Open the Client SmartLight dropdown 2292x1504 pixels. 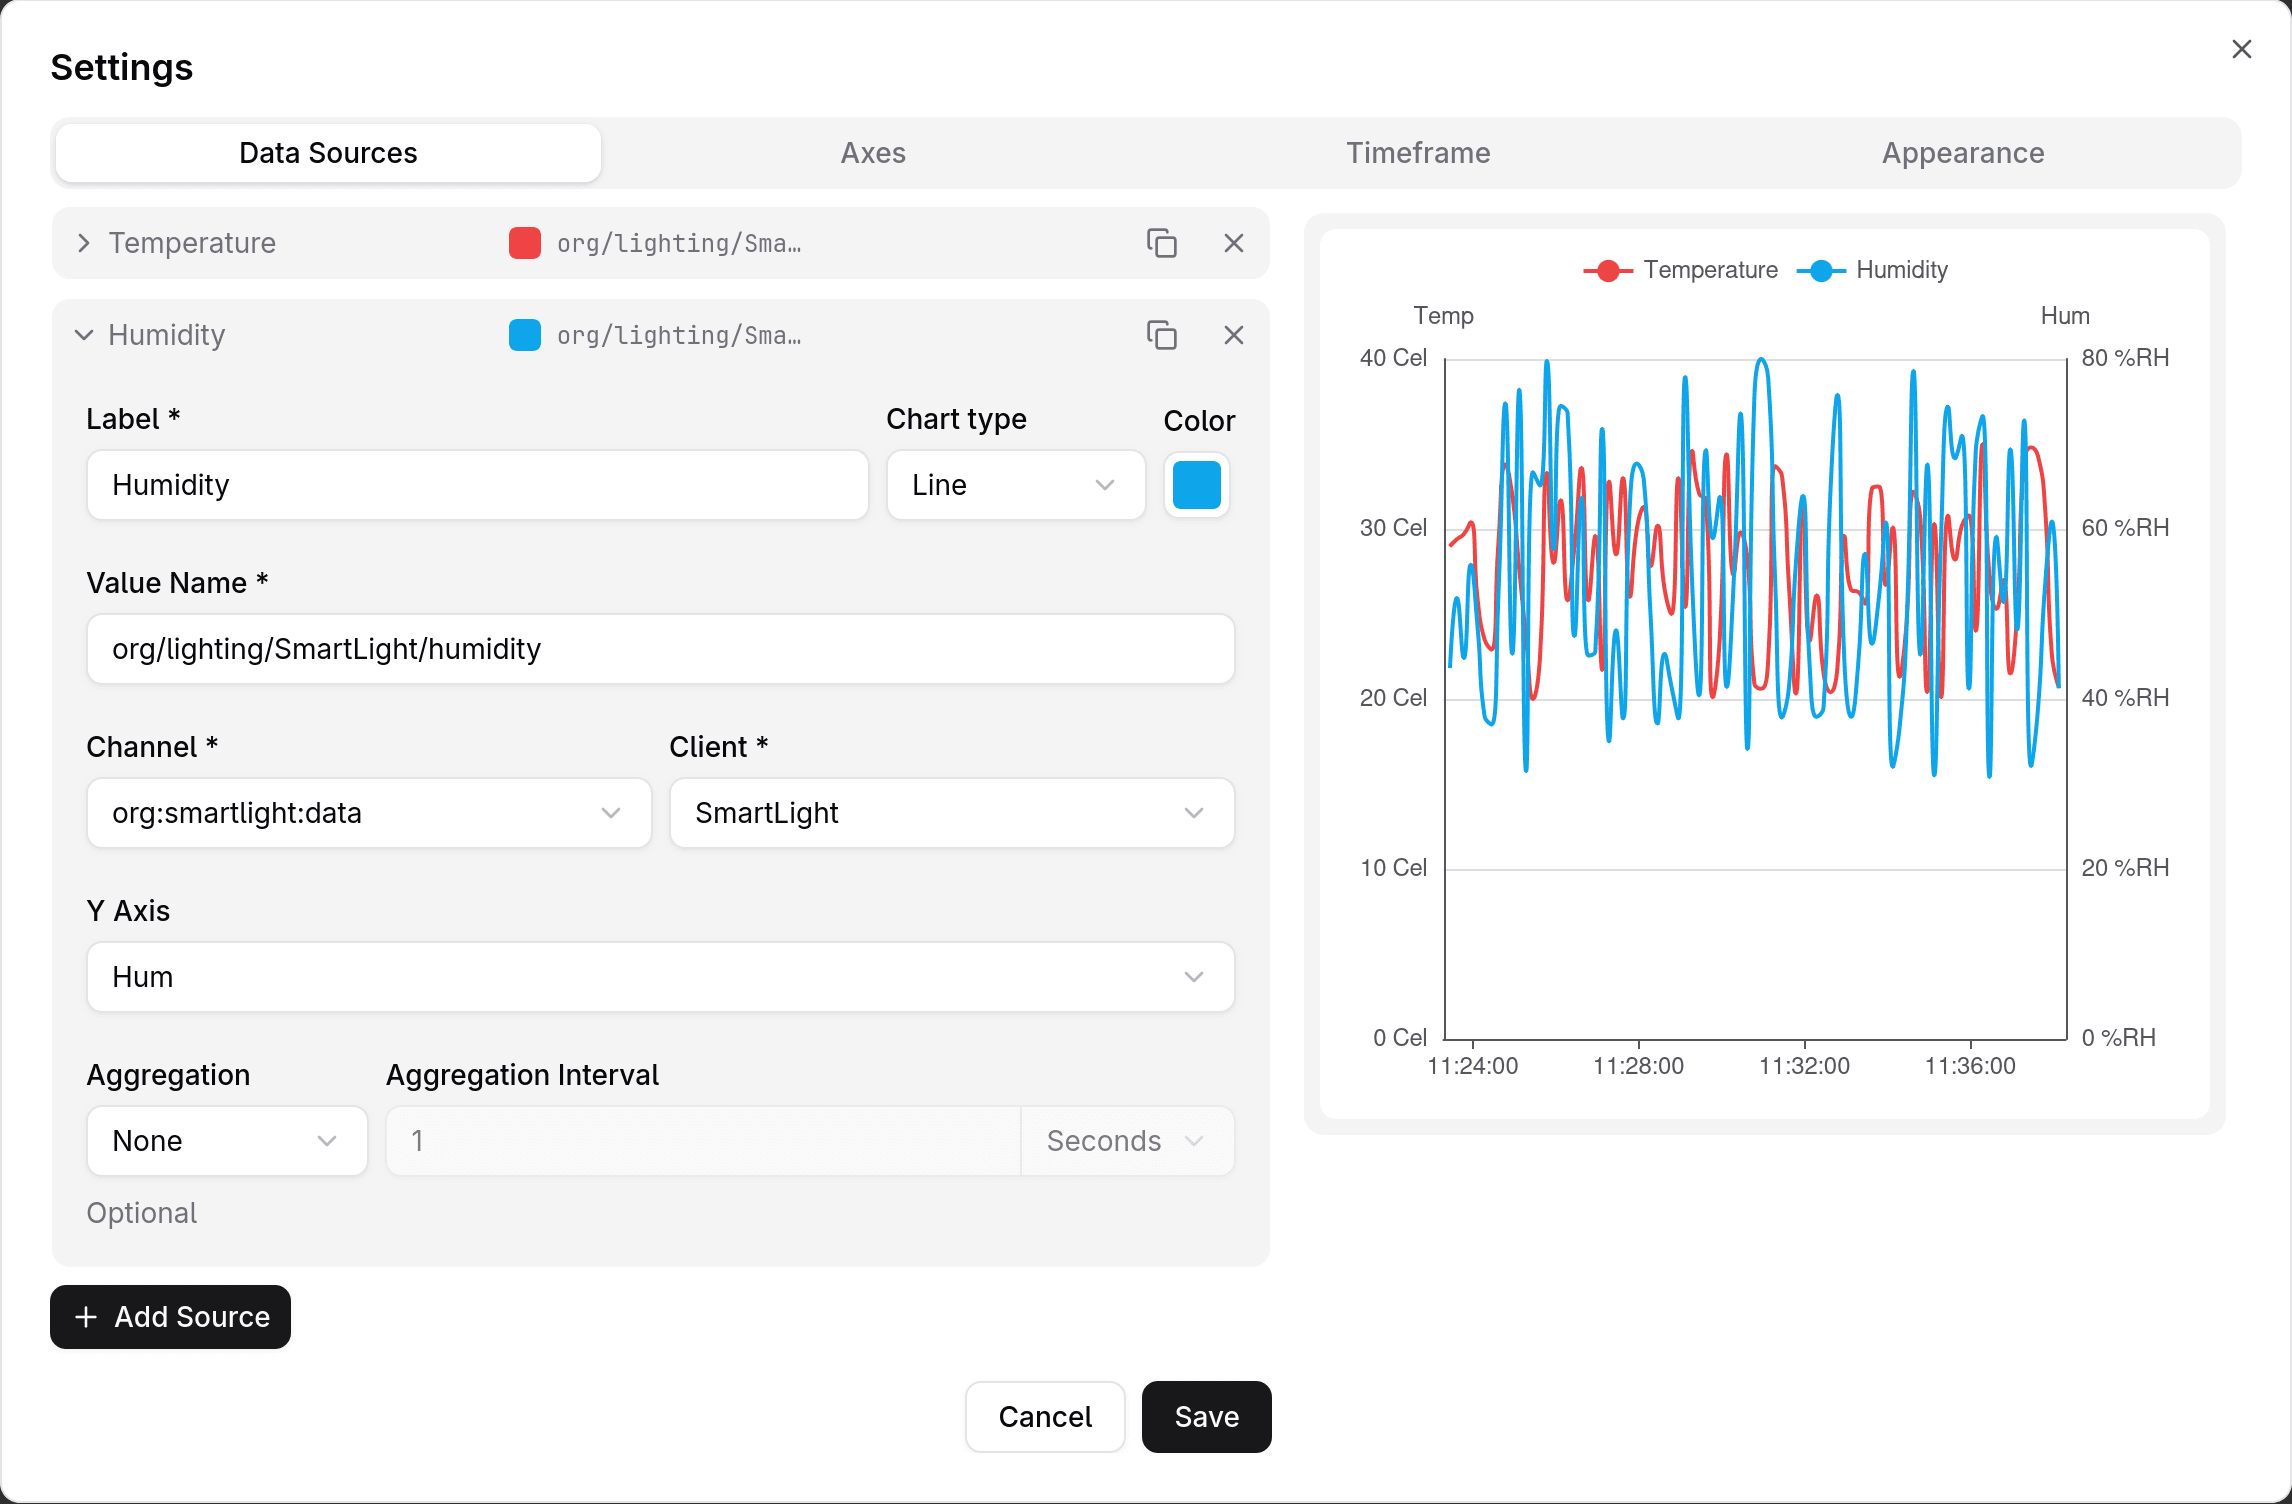(x=951, y=813)
